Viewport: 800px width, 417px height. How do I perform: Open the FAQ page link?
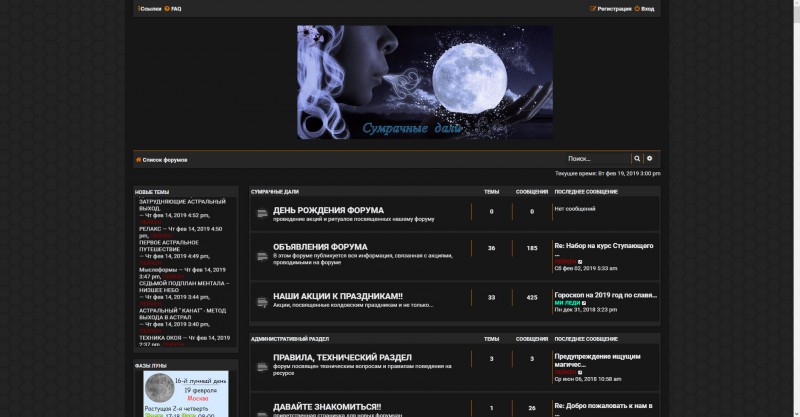176,9
